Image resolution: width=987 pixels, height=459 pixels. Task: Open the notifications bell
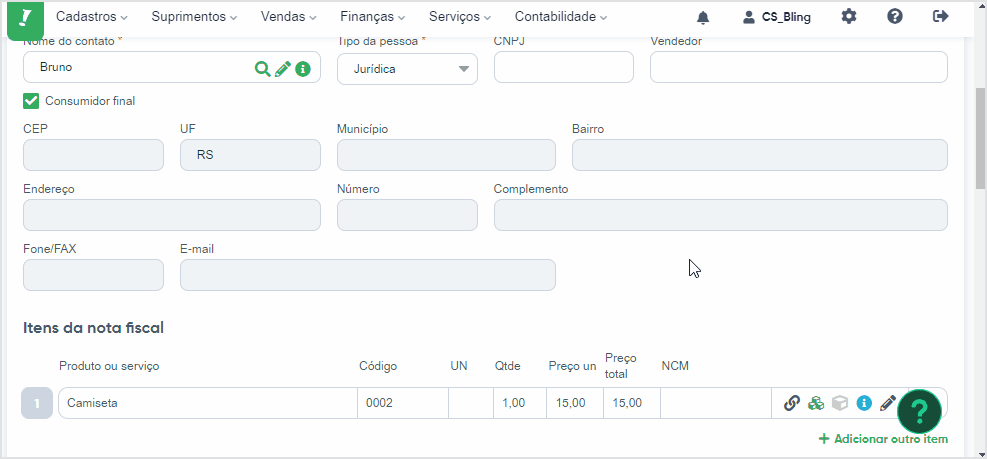coord(703,18)
